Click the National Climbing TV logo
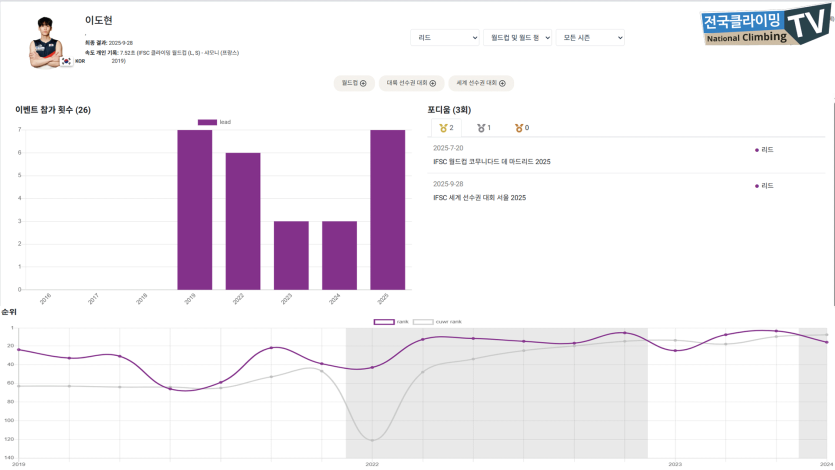 [x=766, y=25]
